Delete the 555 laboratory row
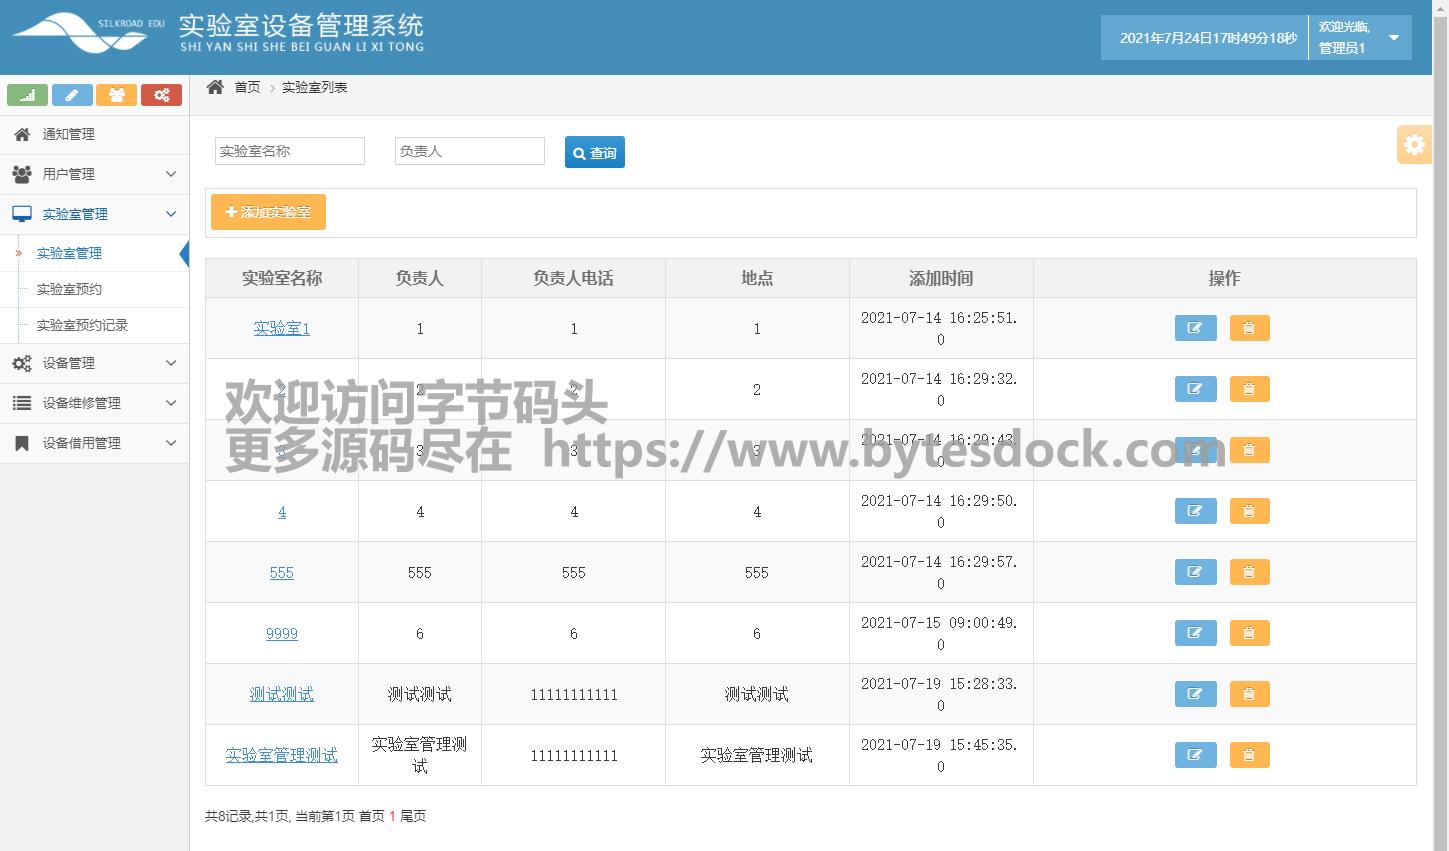The image size is (1449, 851). pos(1249,572)
